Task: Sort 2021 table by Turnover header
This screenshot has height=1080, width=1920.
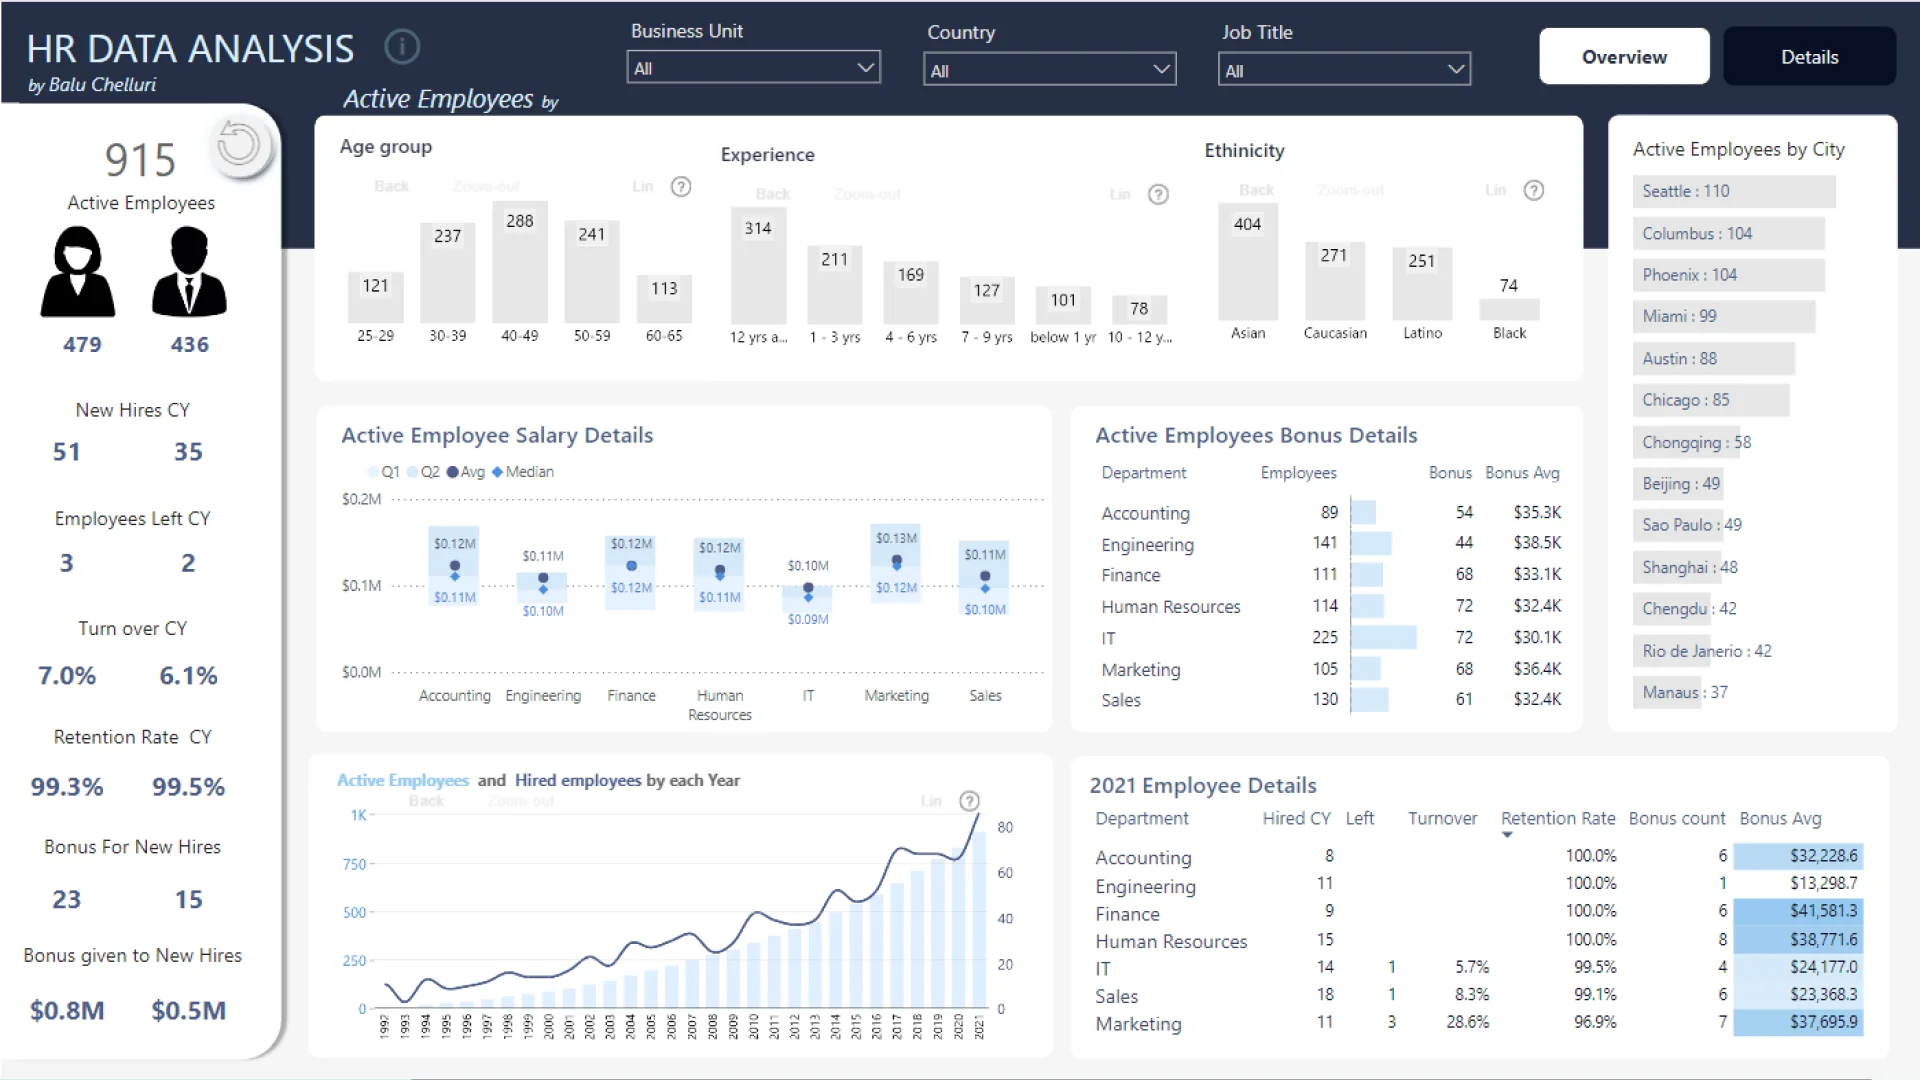Action: click(x=1442, y=818)
